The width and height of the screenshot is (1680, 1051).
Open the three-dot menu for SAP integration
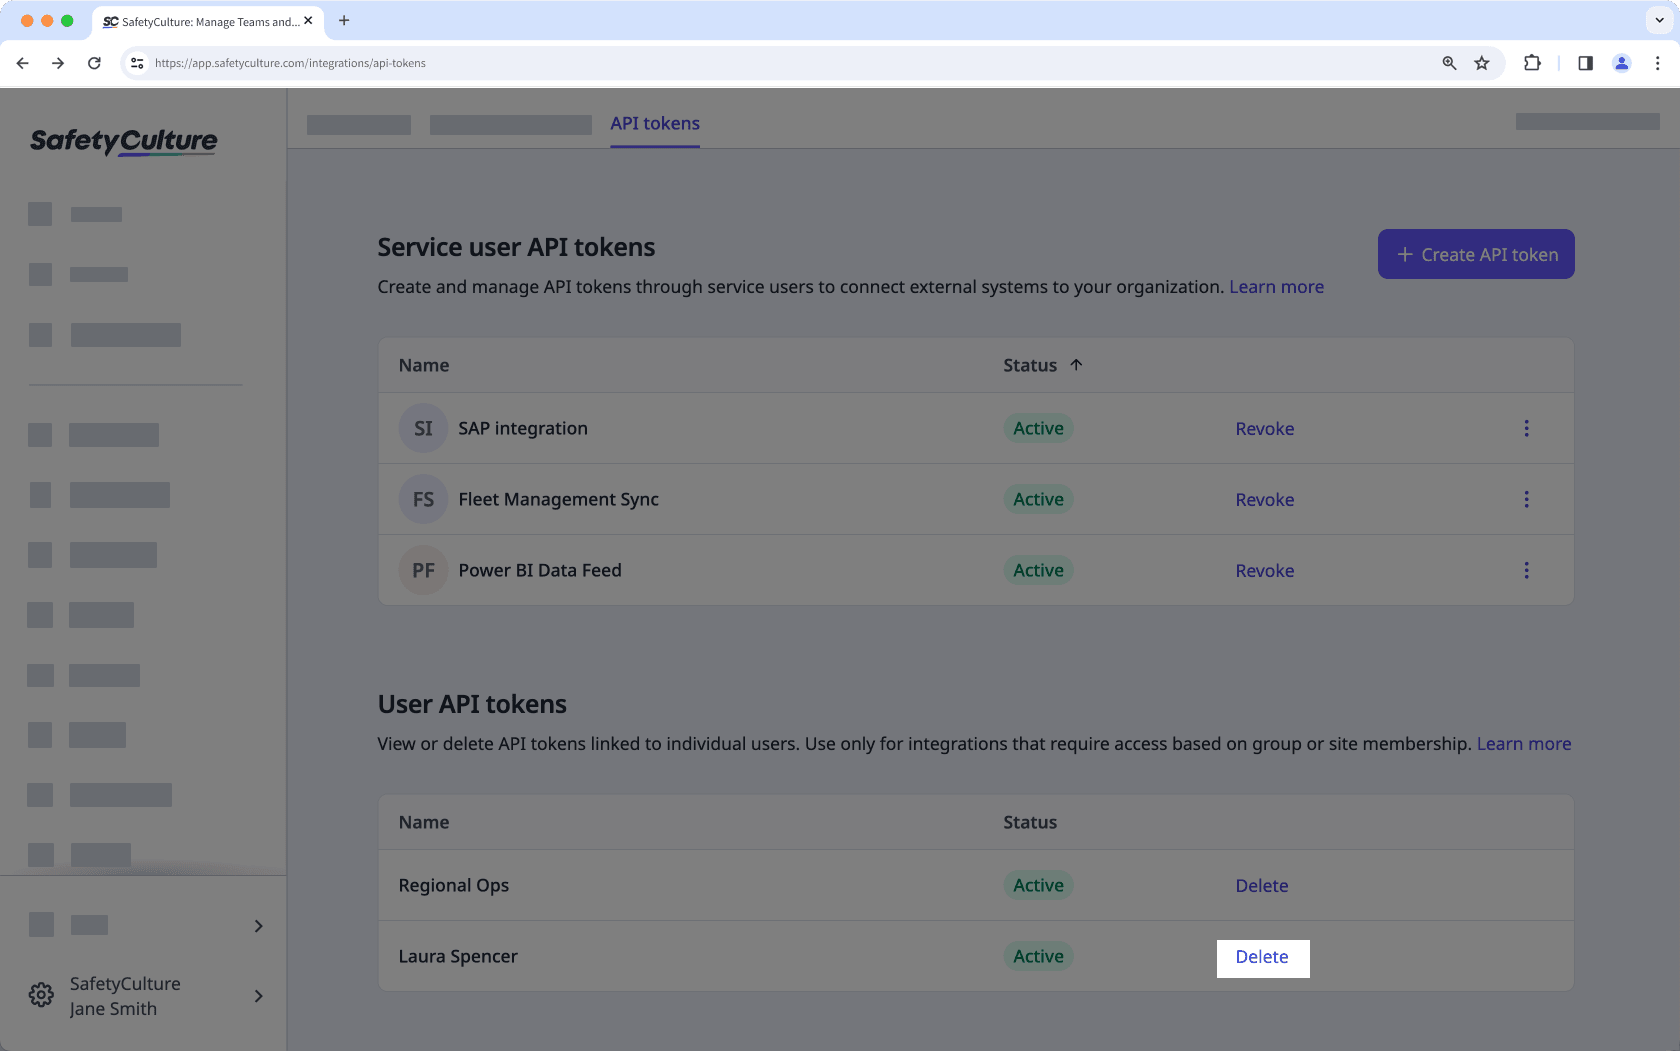point(1527,427)
